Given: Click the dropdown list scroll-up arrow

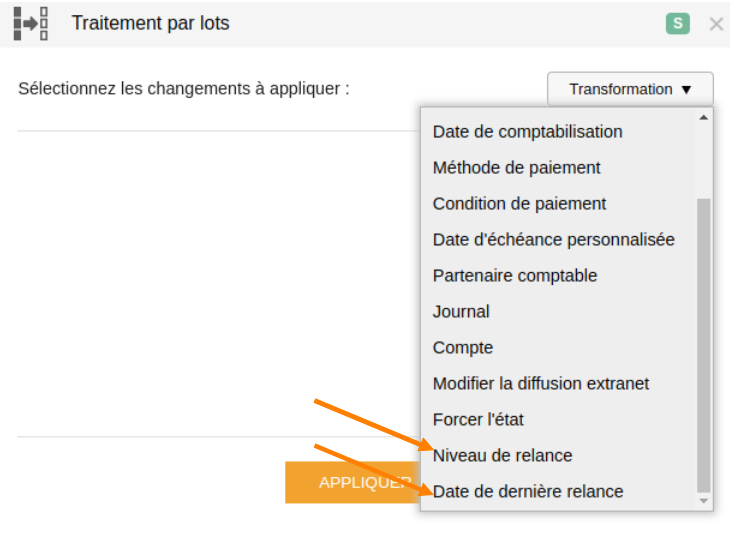Looking at the screenshot, I should pyautogui.click(x=703, y=117).
